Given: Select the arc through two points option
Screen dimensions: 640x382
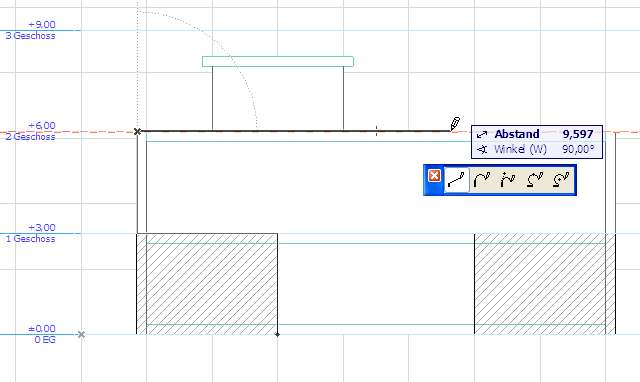Looking at the screenshot, I should coord(535,180).
